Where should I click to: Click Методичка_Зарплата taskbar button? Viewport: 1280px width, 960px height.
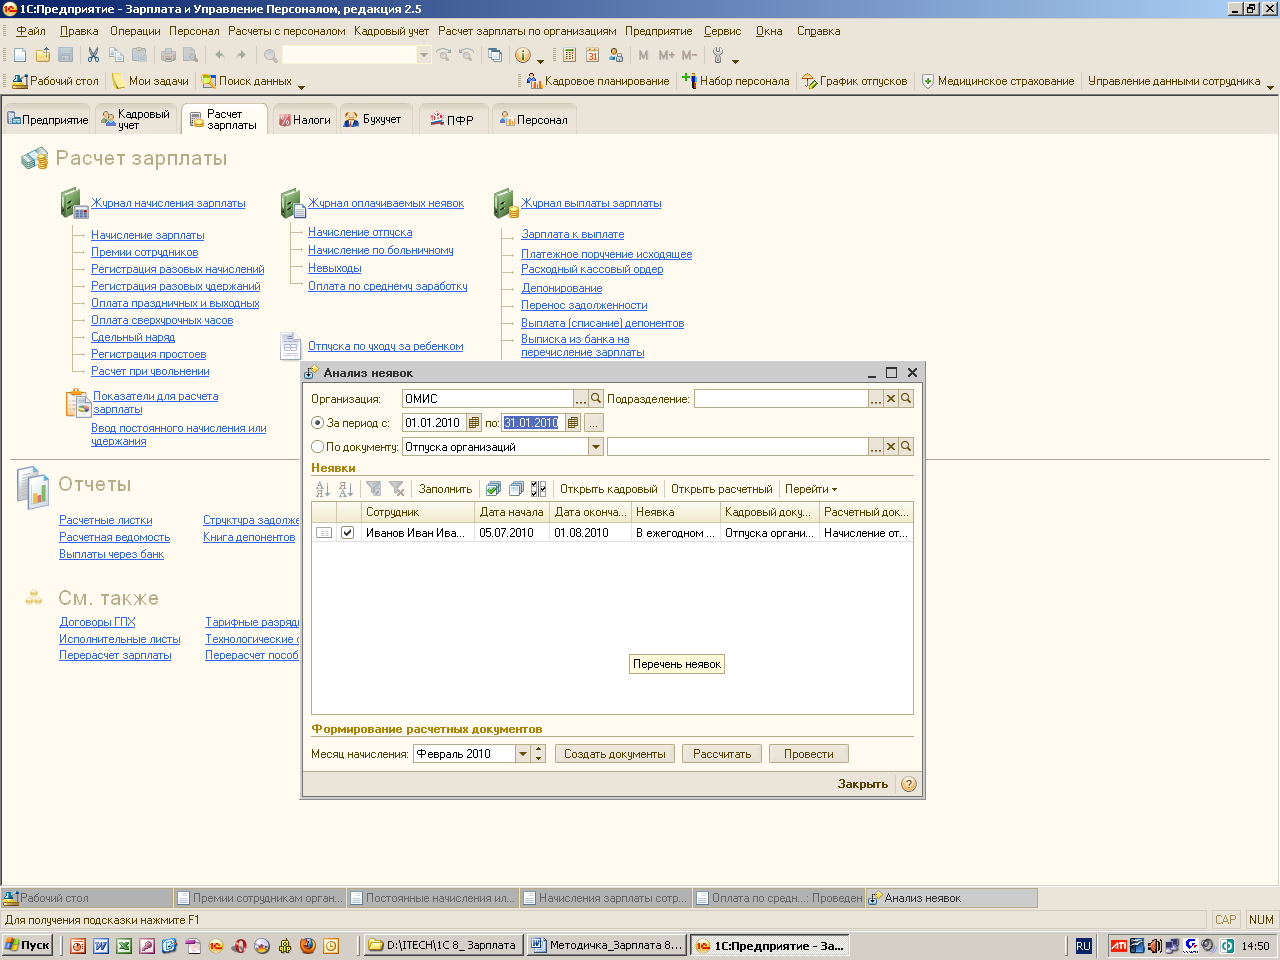606,945
